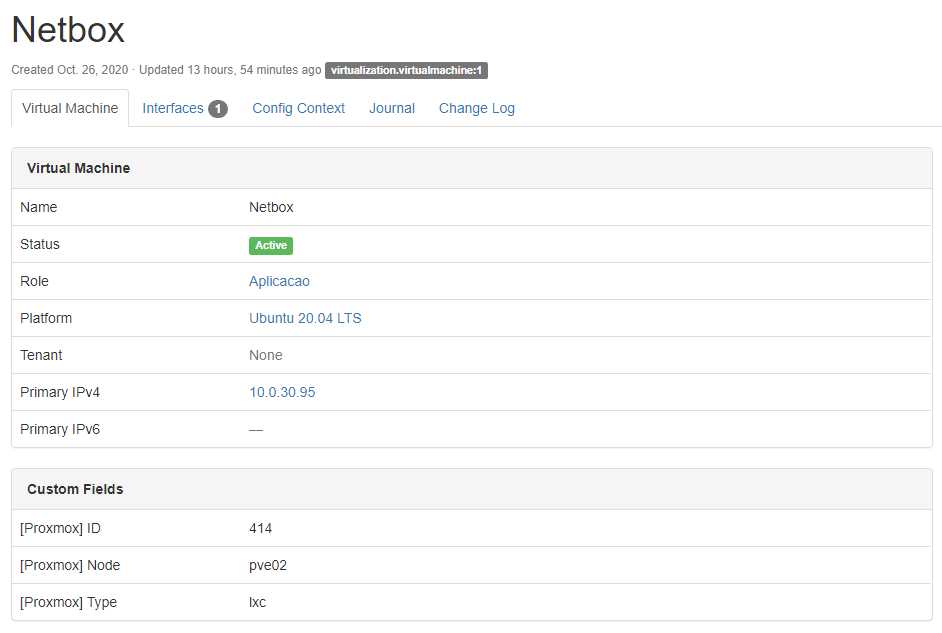Open the Journal tab
Image resolution: width=942 pixels, height=633 pixels.
392,108
